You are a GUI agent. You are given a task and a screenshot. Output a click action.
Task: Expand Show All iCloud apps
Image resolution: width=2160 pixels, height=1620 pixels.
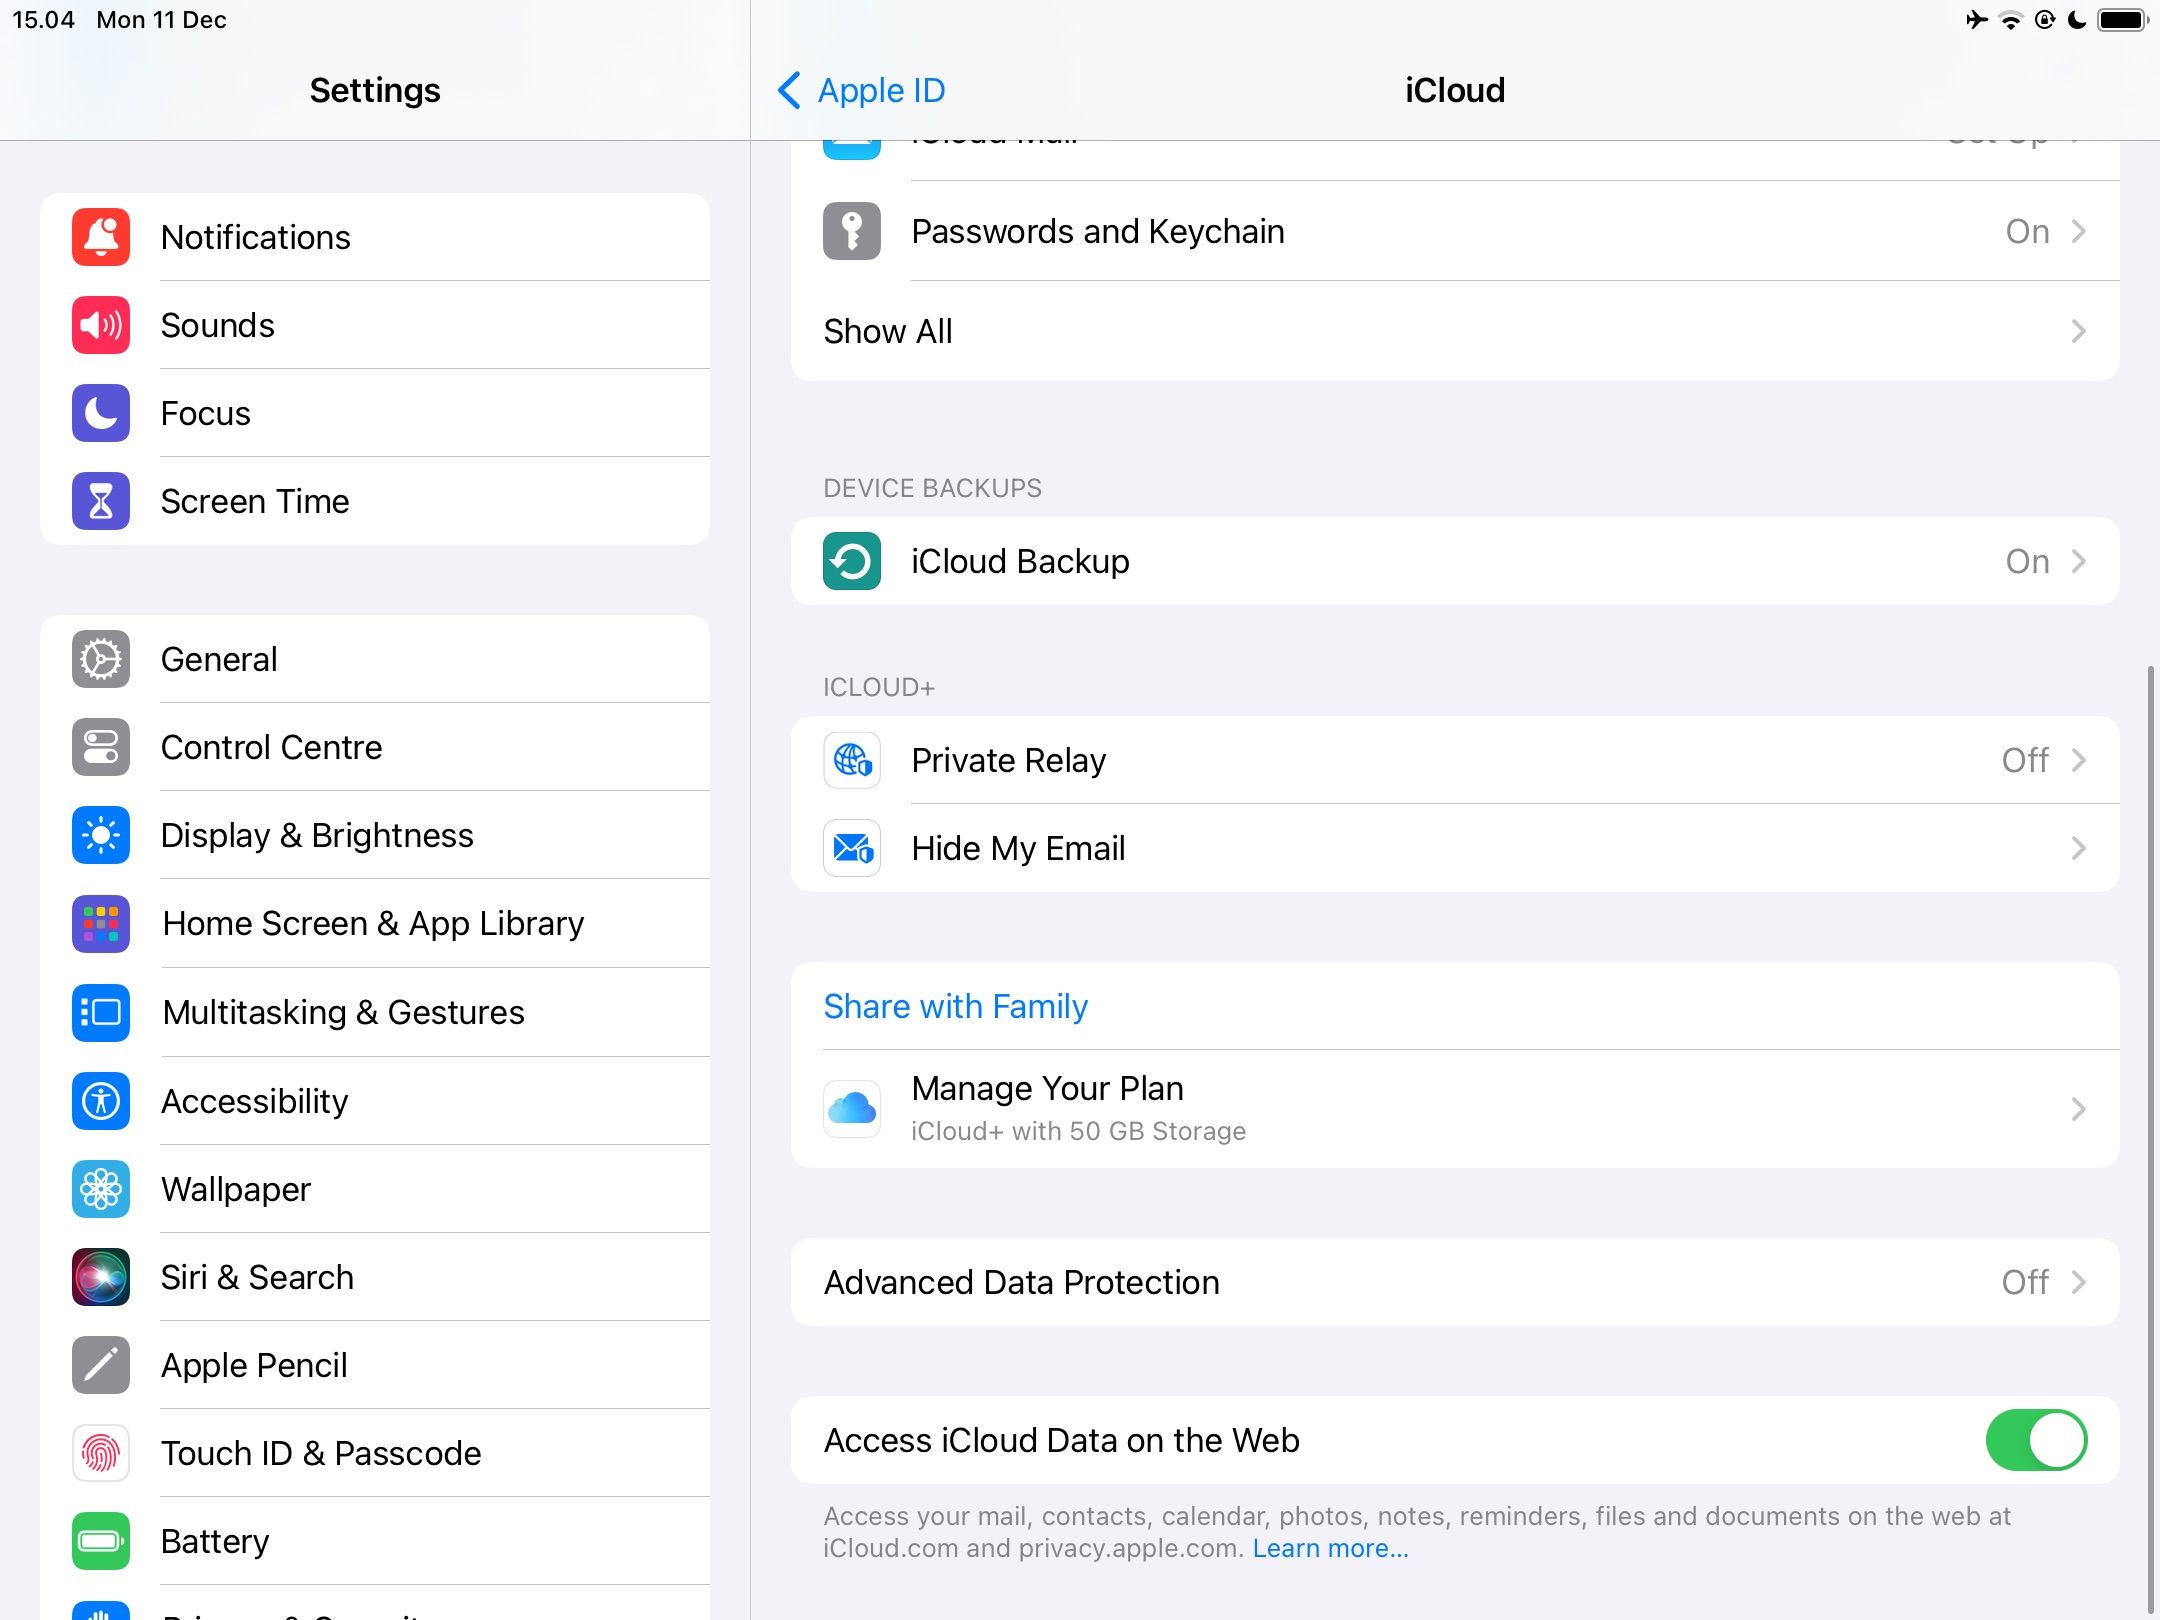pyautogui.click(x=1450, y=331)
